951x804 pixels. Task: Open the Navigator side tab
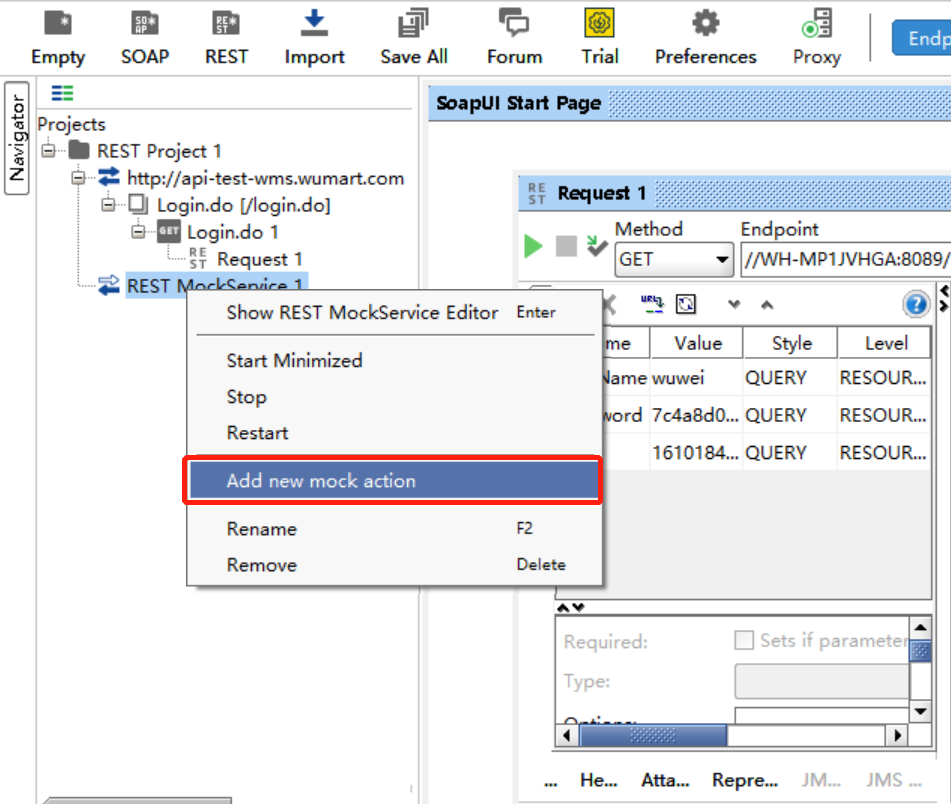tap(16, 138)
